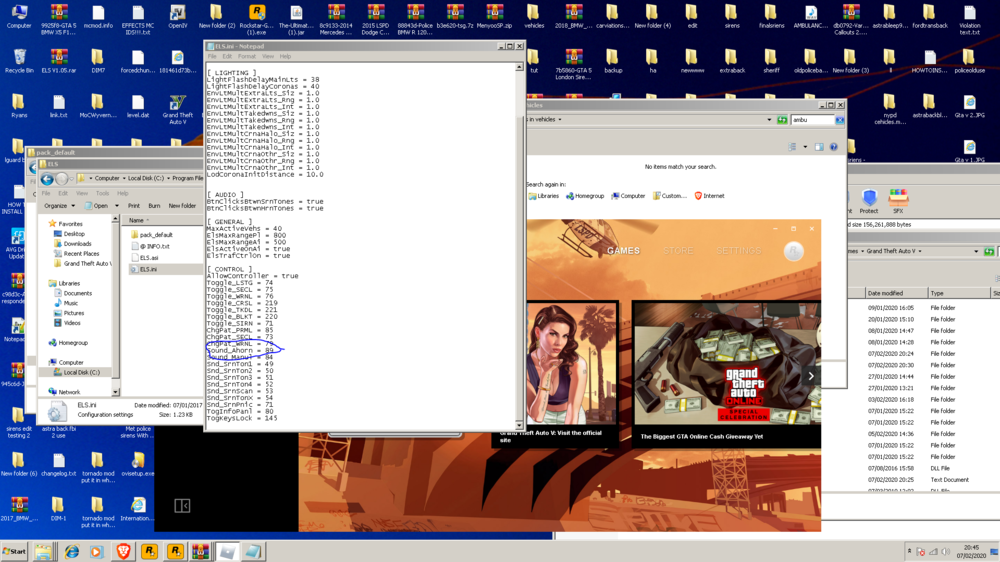Screen dimensions: 1000x562
Task: Switch to the SETTINGS tab in Rockstar launcher
Action: 739,251
